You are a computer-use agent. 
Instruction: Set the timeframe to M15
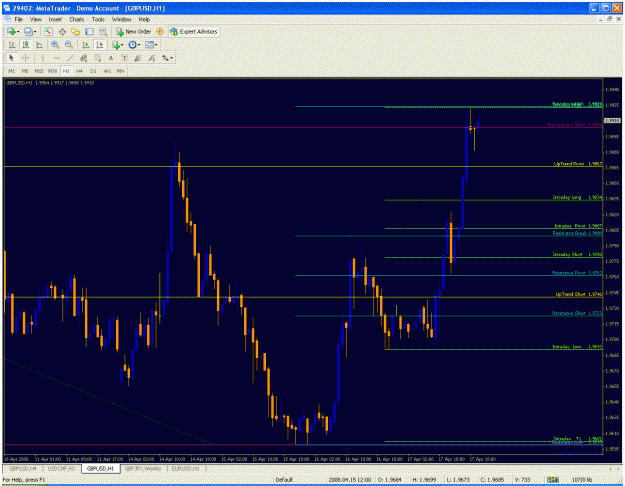[x=39, y=71]
